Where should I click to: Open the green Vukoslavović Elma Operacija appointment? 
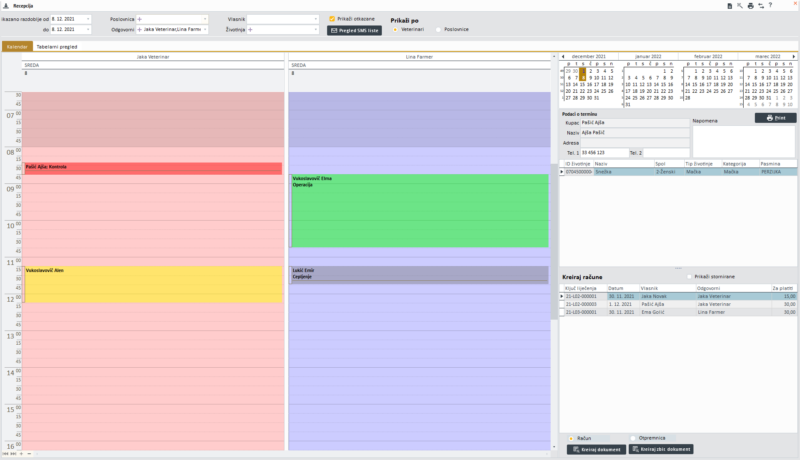(419, 211)
